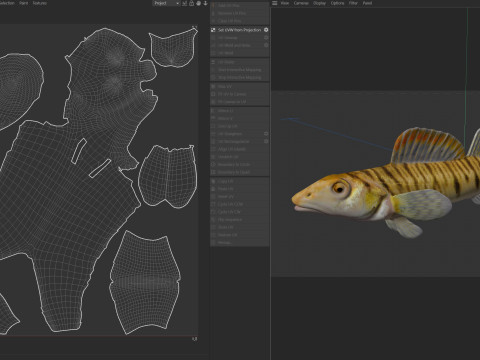Choose Clear UV Pins command
Screen dimensions: 480x360
(x=239, y=21)
